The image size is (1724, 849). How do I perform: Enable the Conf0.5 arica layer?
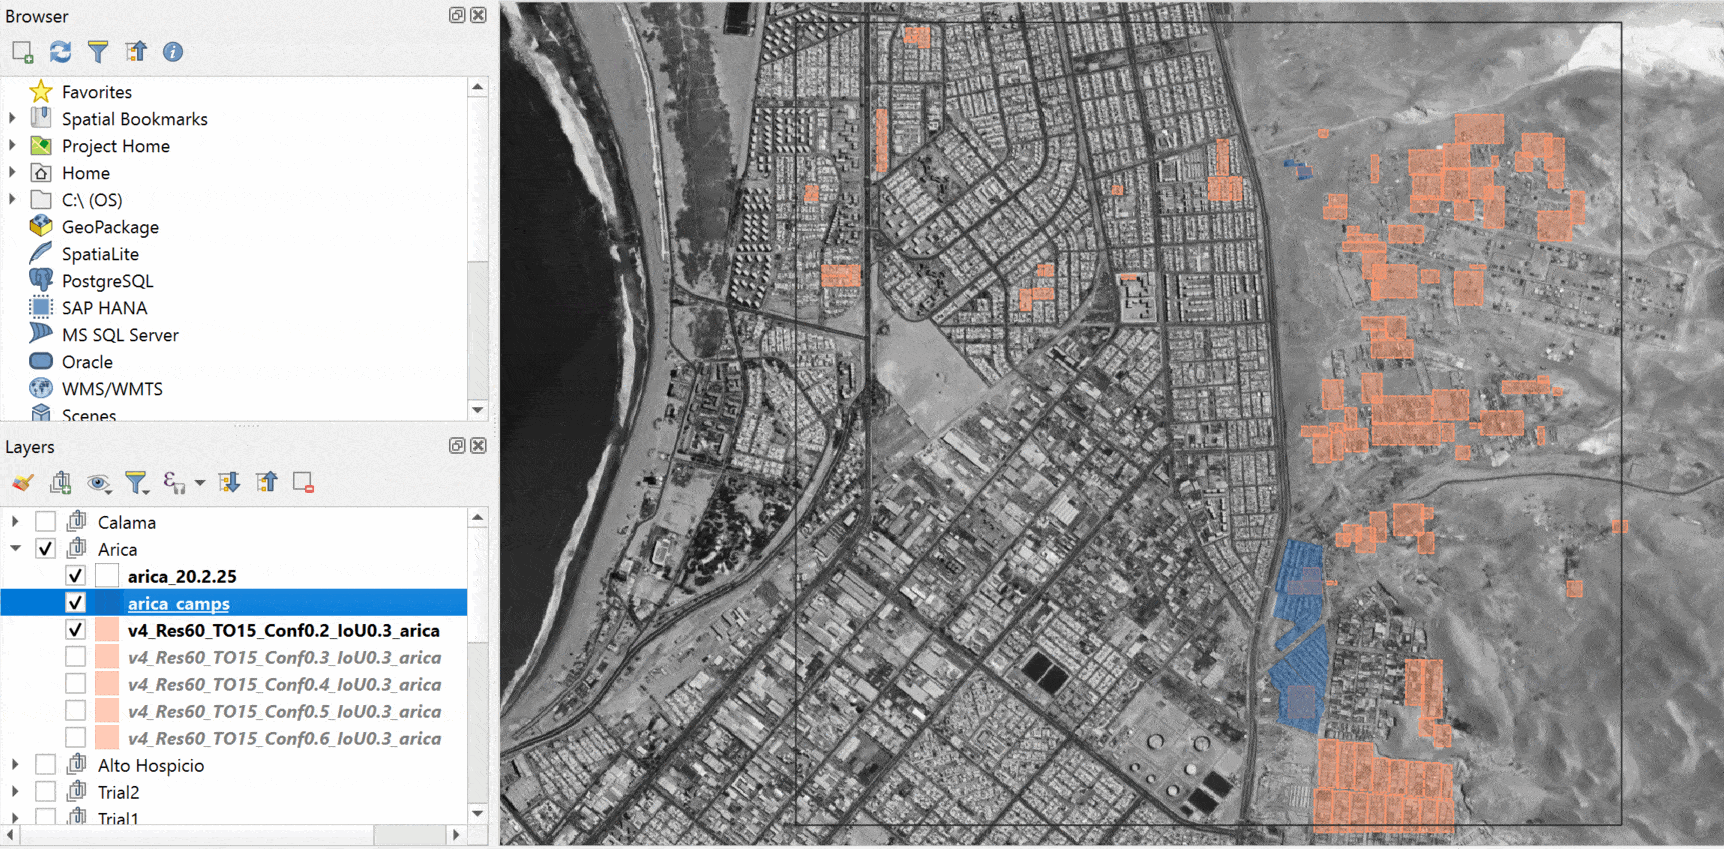tap(75, 711)
